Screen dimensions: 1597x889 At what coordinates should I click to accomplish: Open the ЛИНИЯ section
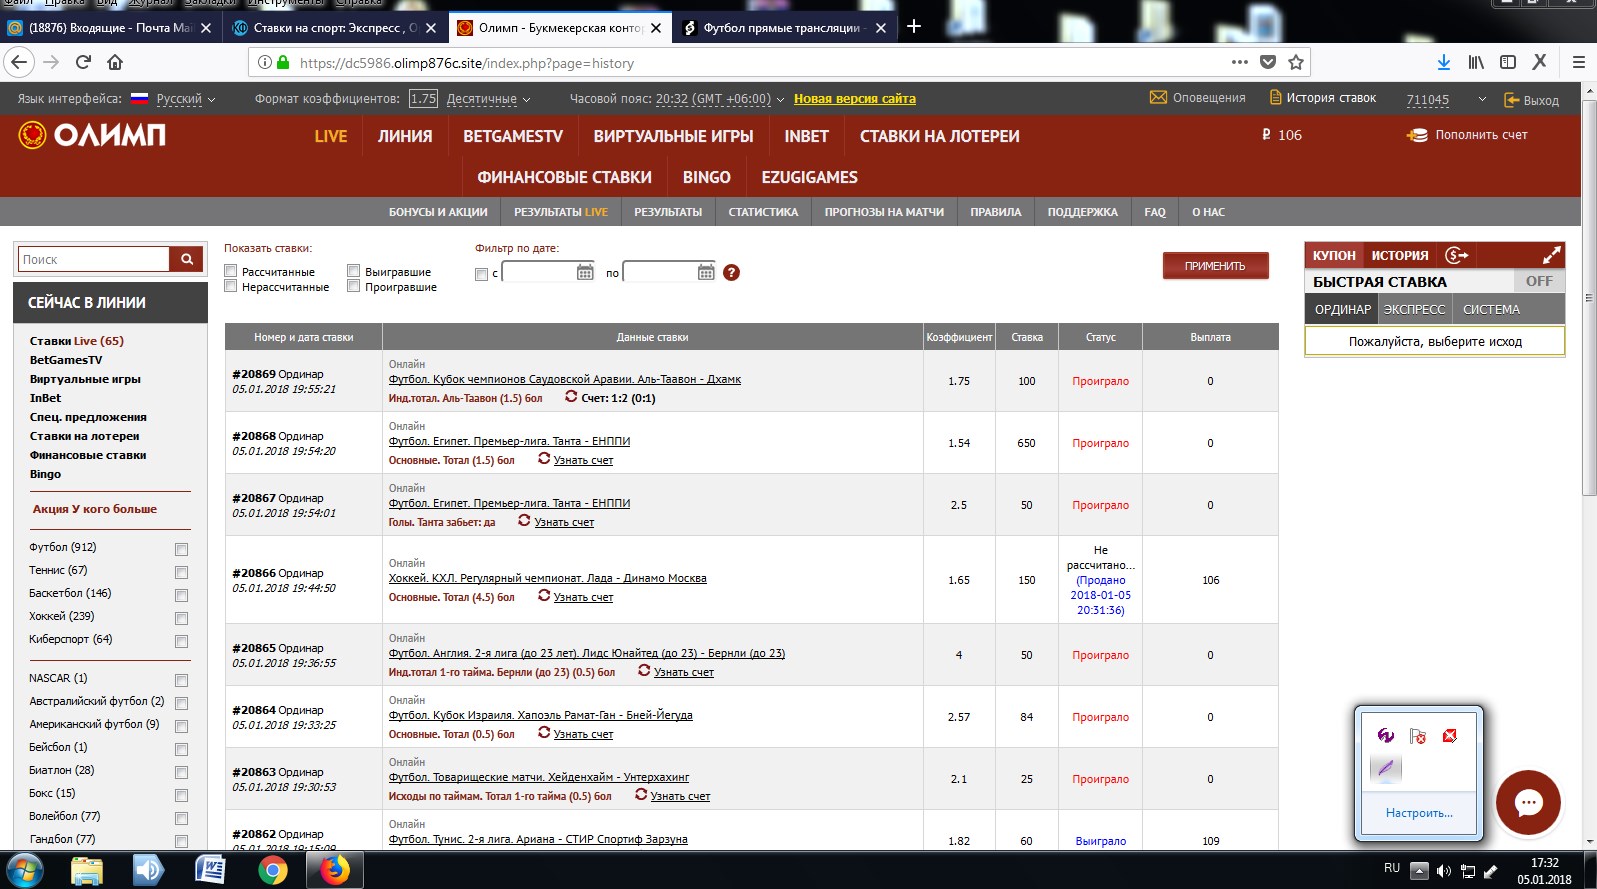[x=405, y=136]
